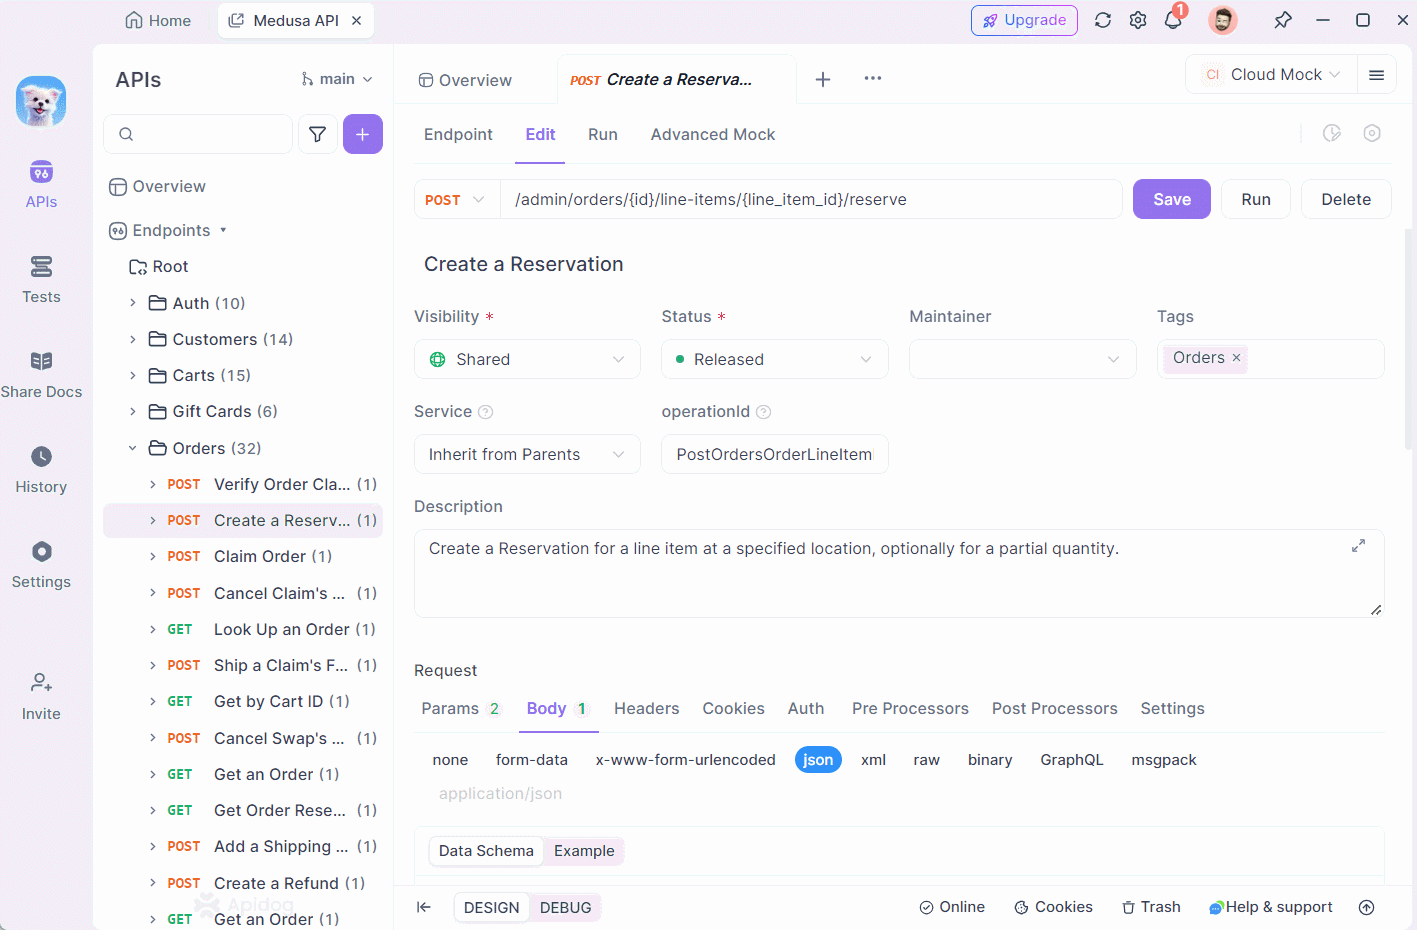Close the Medusa API tab
Image resolution: width=1417 pixels, height=930 pixels.
tap(357, 20)
